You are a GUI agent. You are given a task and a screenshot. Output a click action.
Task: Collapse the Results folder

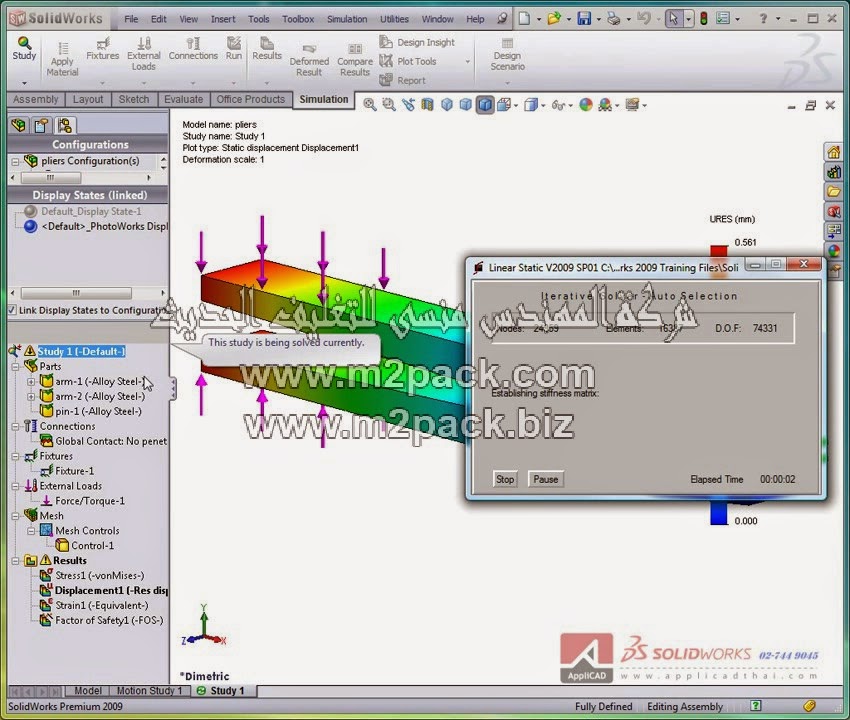[16, 561]
